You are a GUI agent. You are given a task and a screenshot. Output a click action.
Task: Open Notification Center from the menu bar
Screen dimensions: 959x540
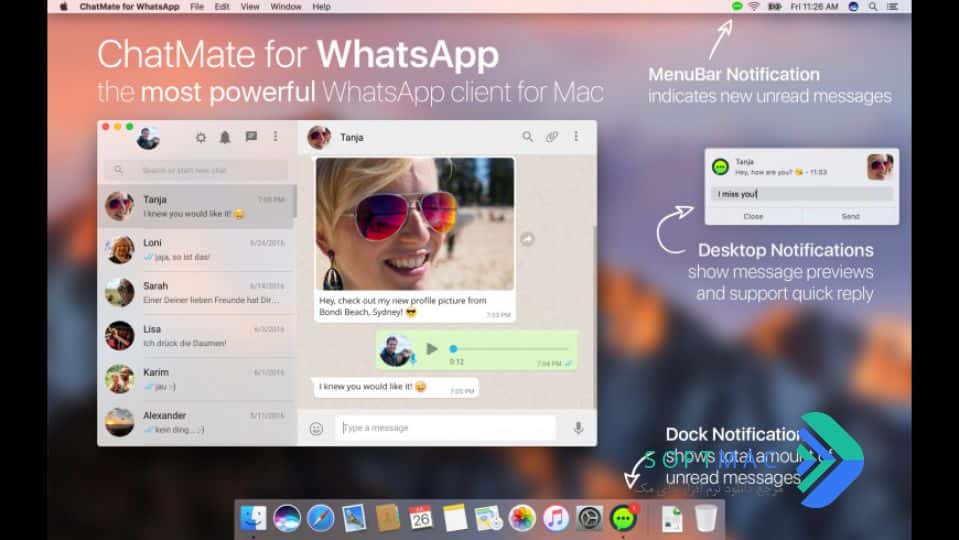coord(892,7)
